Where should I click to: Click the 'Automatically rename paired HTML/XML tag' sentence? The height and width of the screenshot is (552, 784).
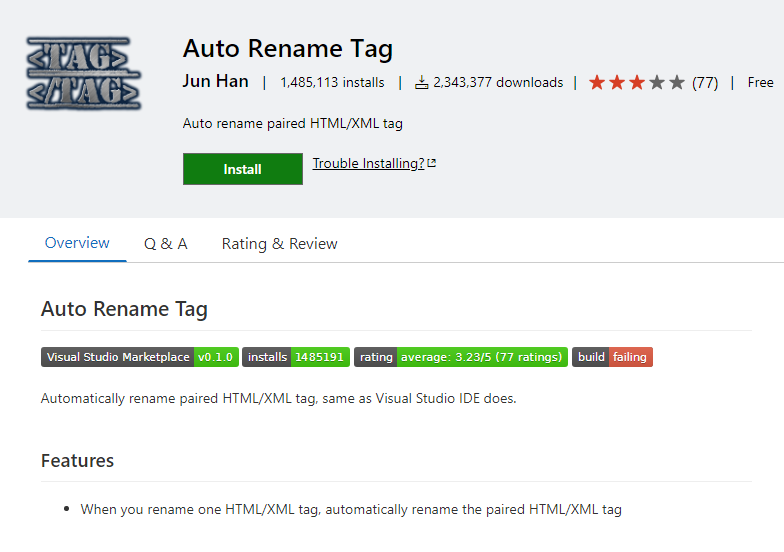[x=278, y=398]
